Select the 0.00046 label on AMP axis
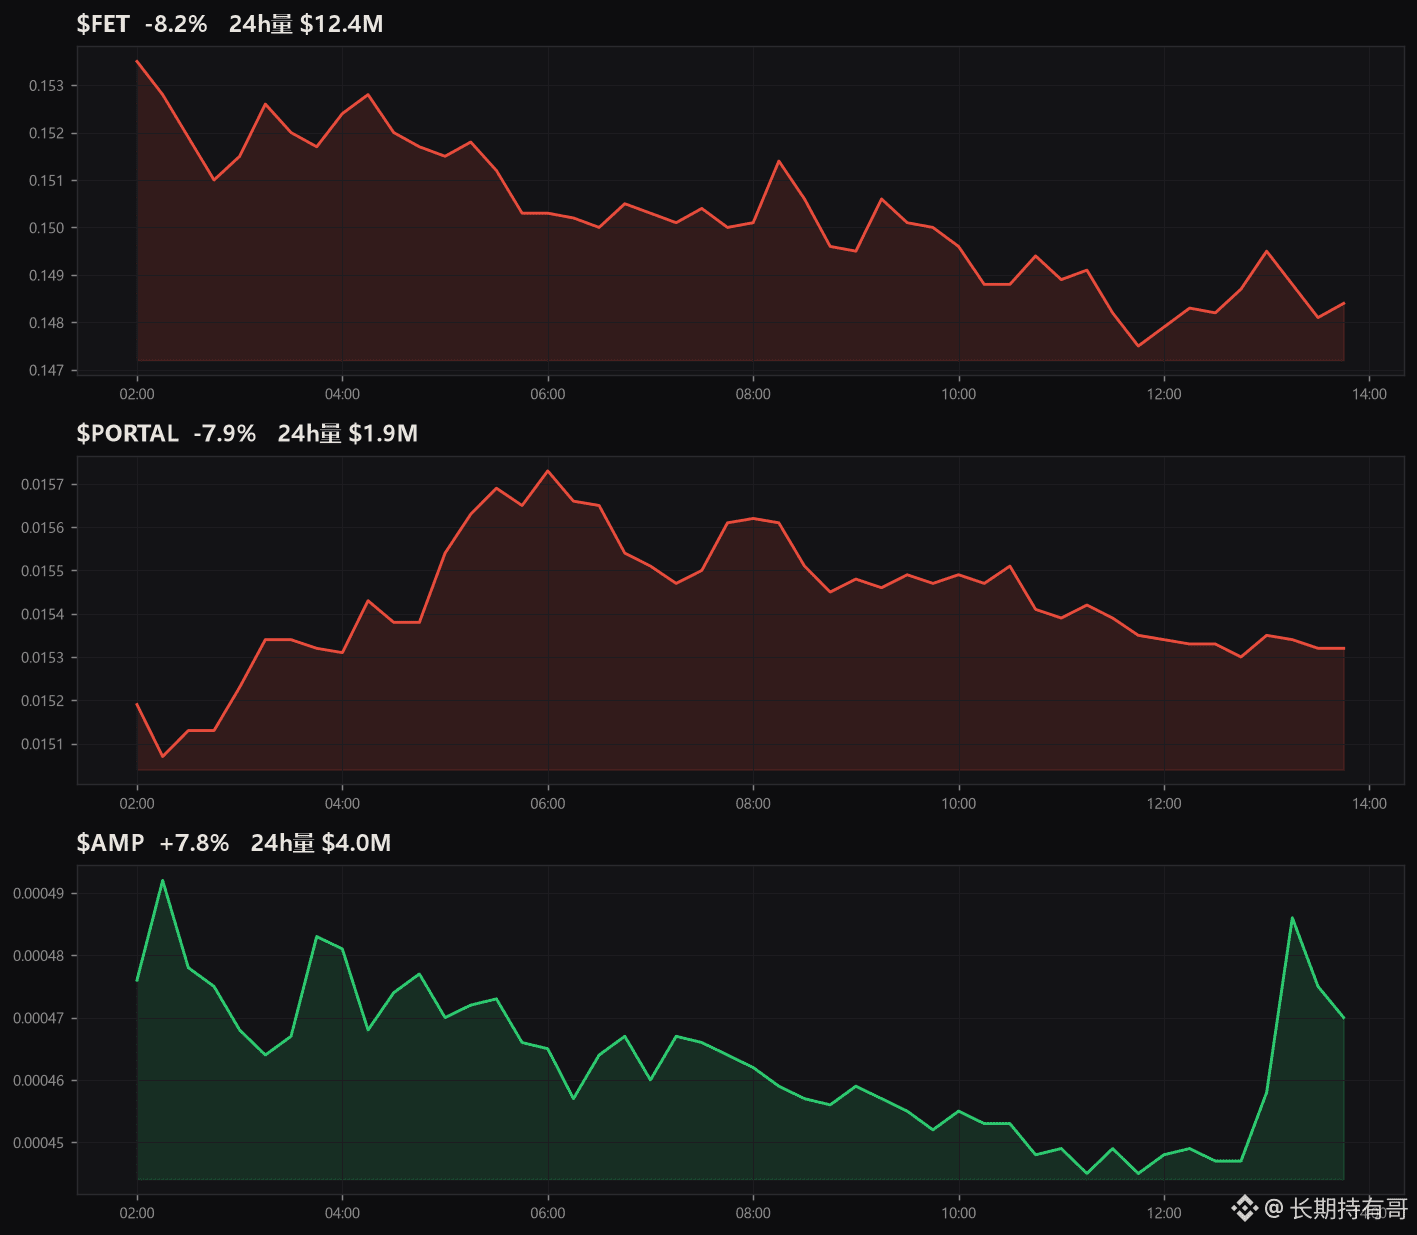 pyautogui.click(x=38, y=1081)
